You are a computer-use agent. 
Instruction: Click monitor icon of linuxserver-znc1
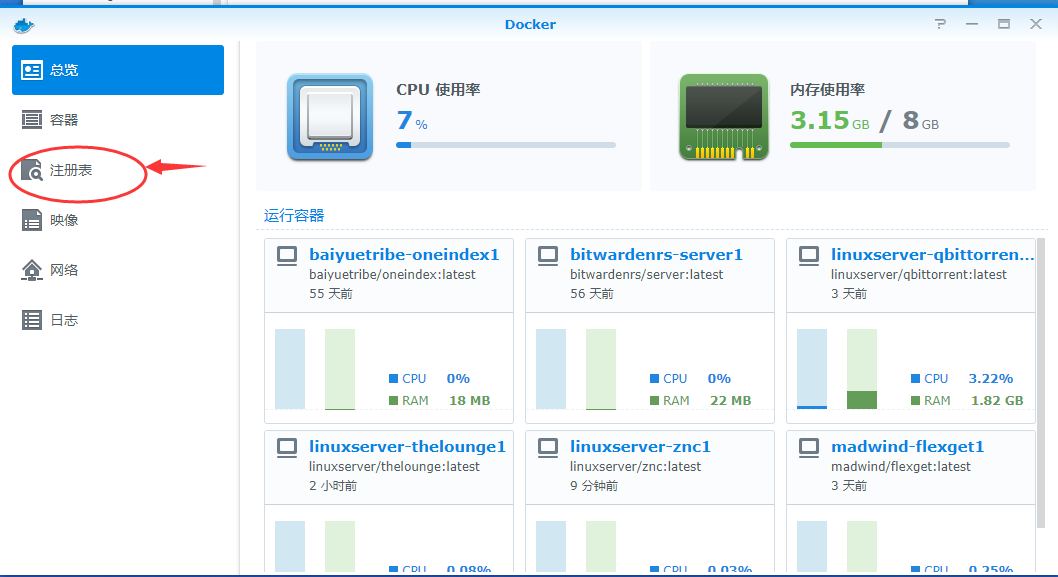548,448
